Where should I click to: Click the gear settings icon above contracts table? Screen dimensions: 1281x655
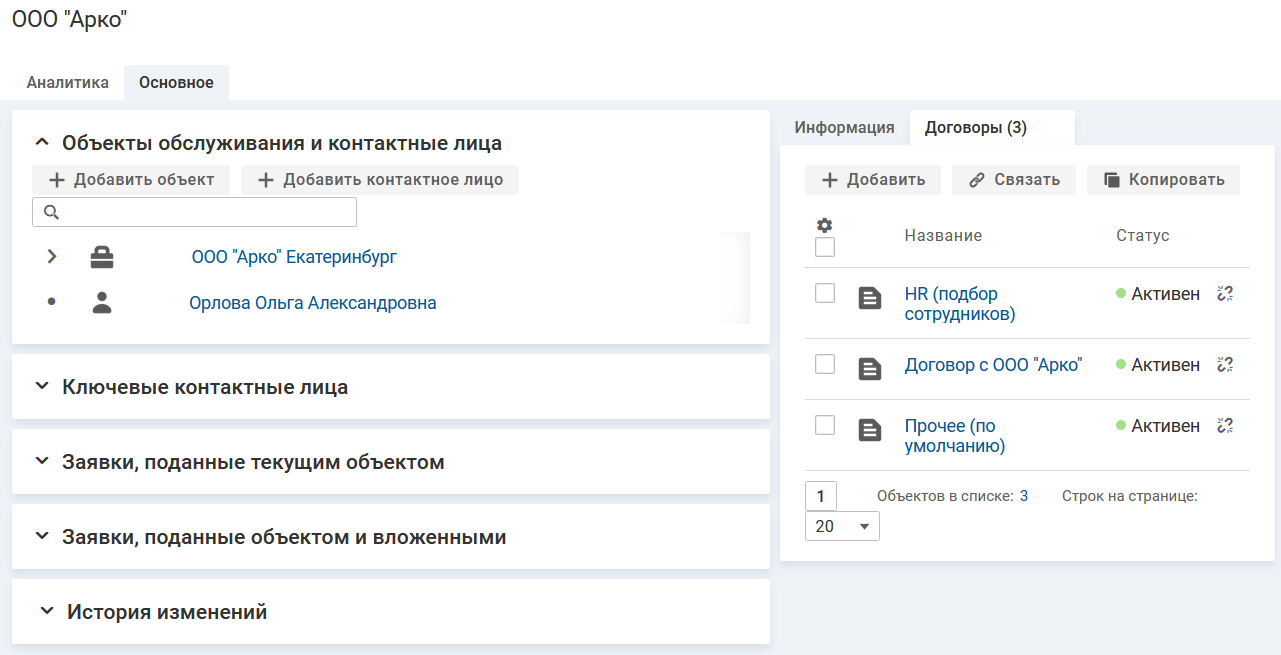click(x=825, y=226)
